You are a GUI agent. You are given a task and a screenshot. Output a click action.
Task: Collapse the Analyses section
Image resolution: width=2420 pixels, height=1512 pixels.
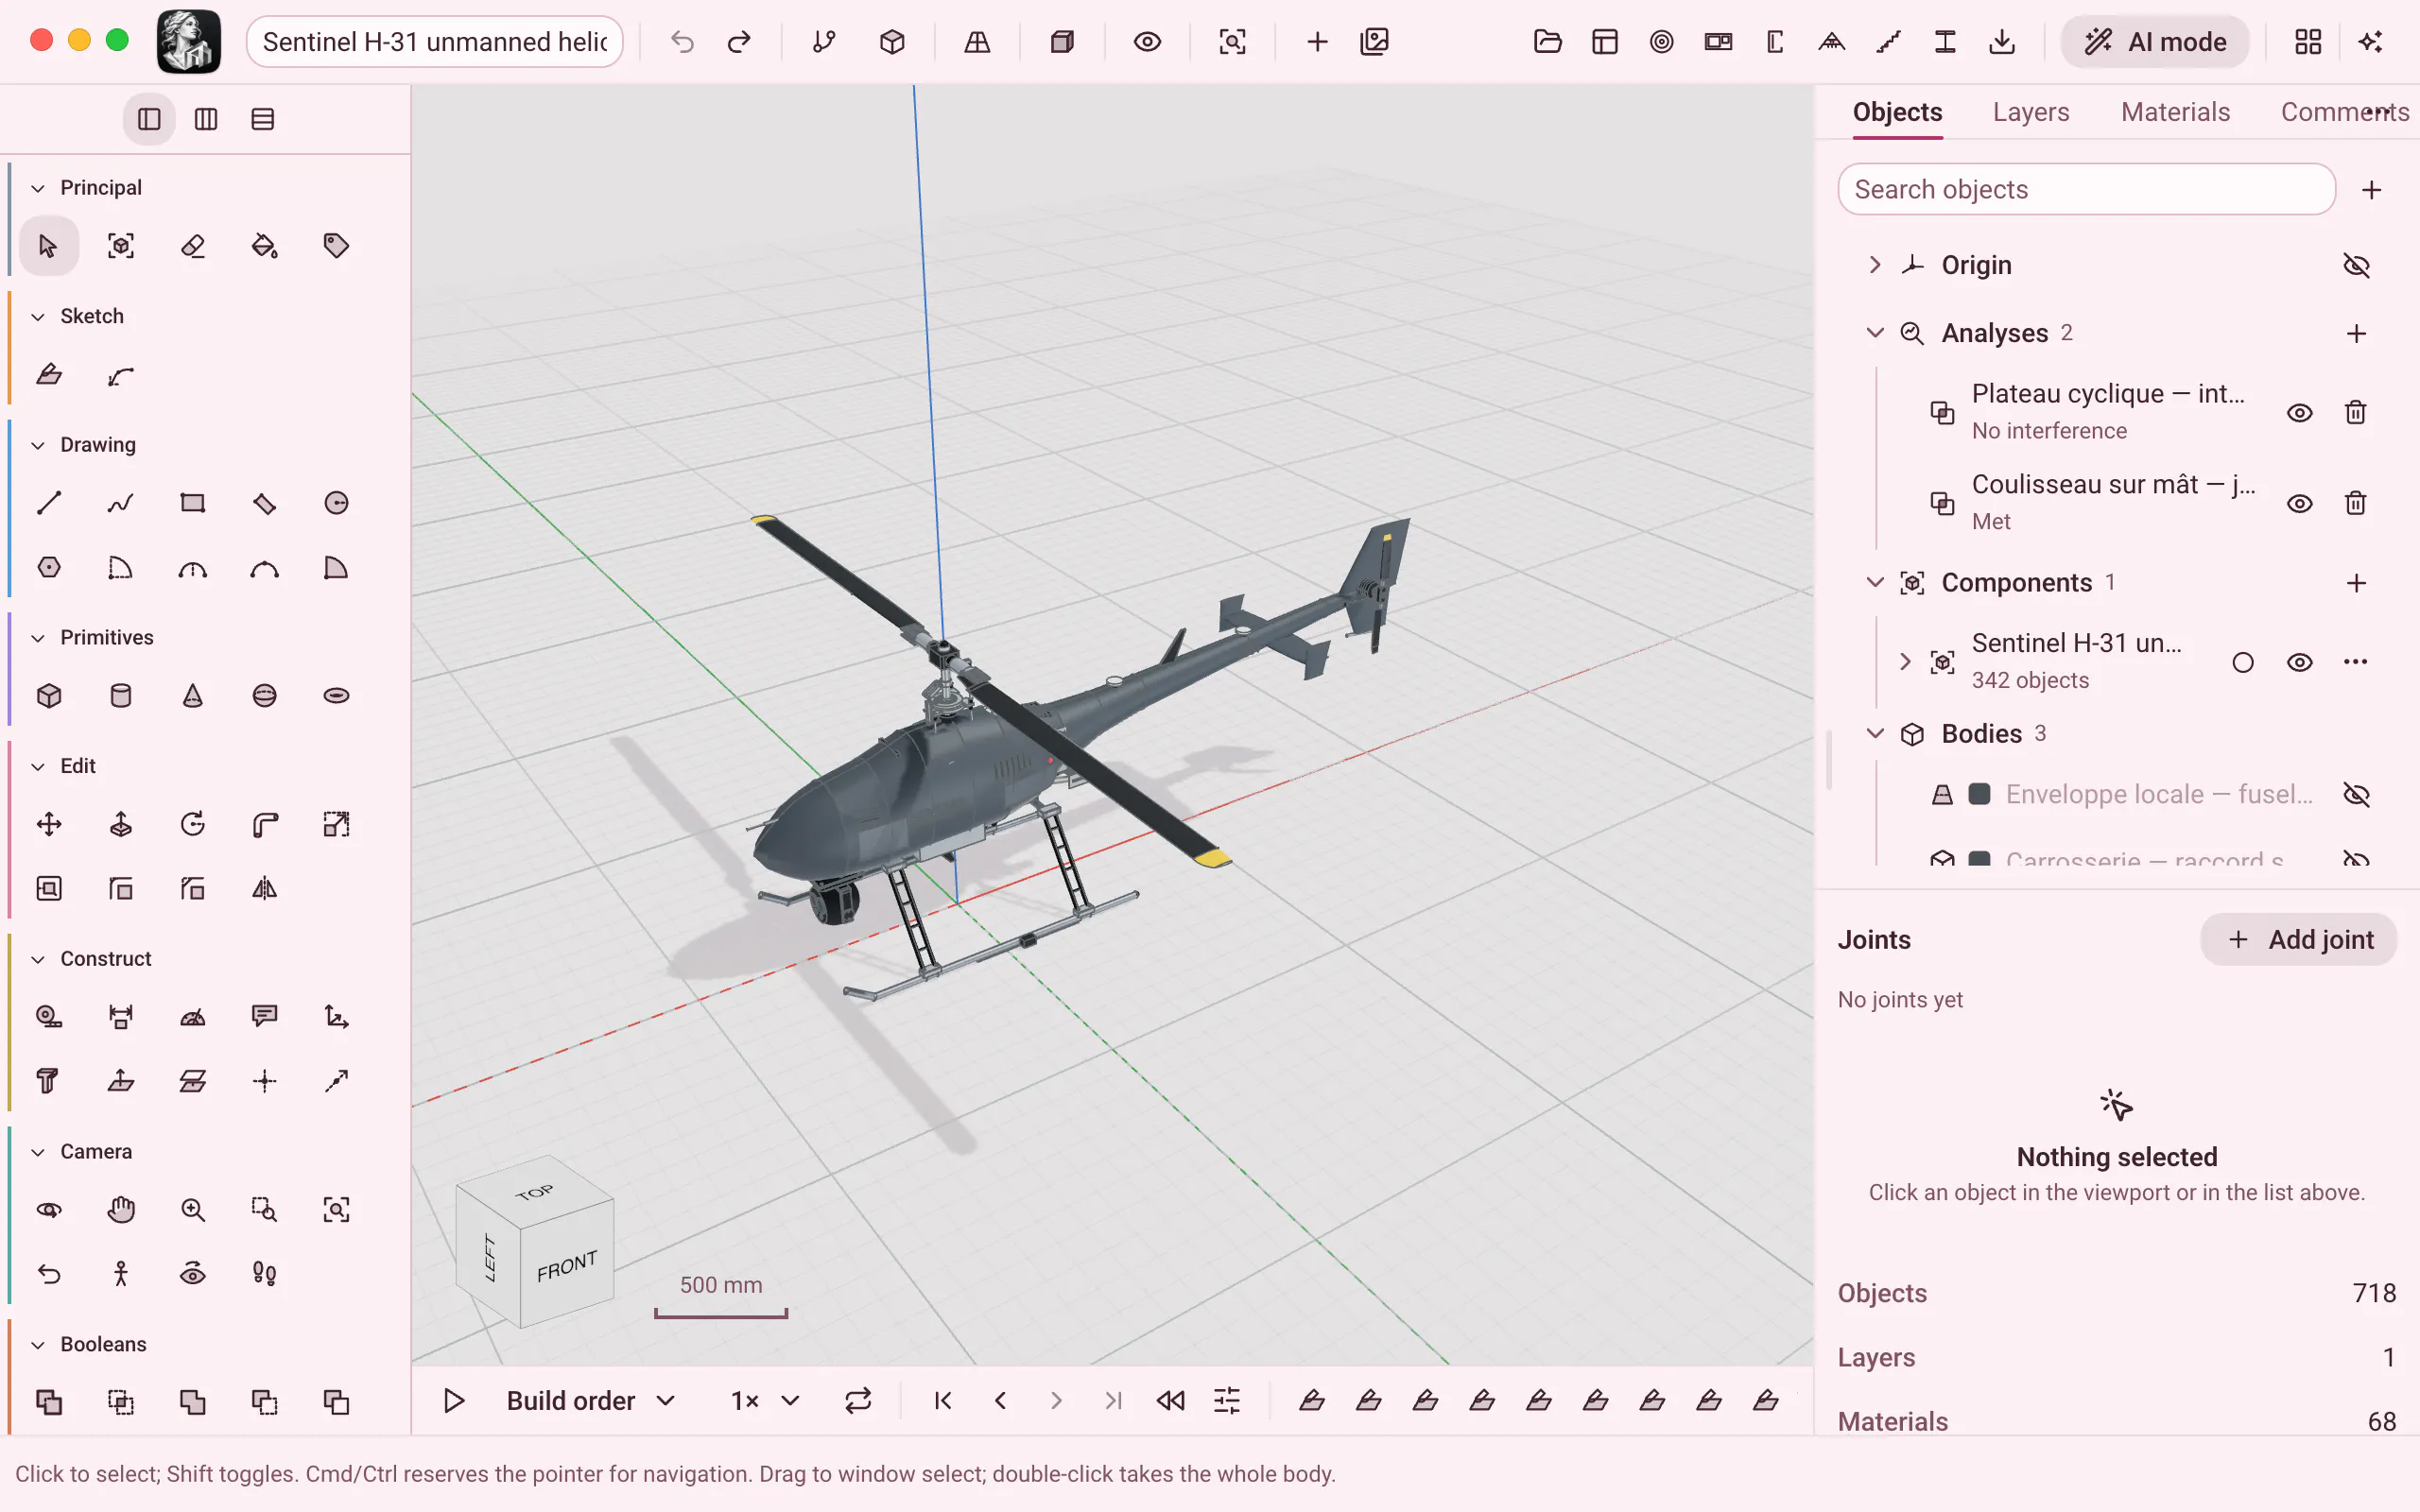[1875, 333]
